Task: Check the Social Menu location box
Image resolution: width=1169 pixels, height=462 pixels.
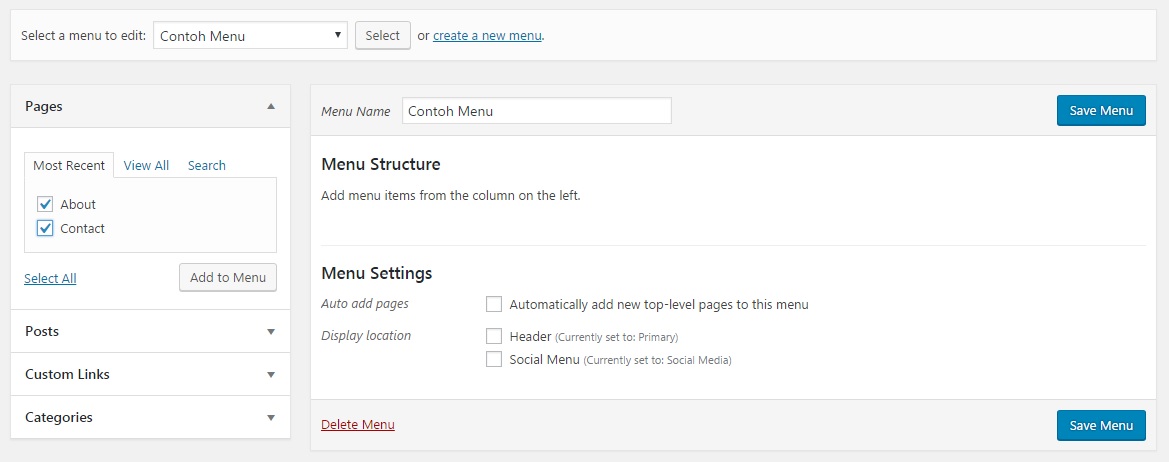Action: pos(494,359)
